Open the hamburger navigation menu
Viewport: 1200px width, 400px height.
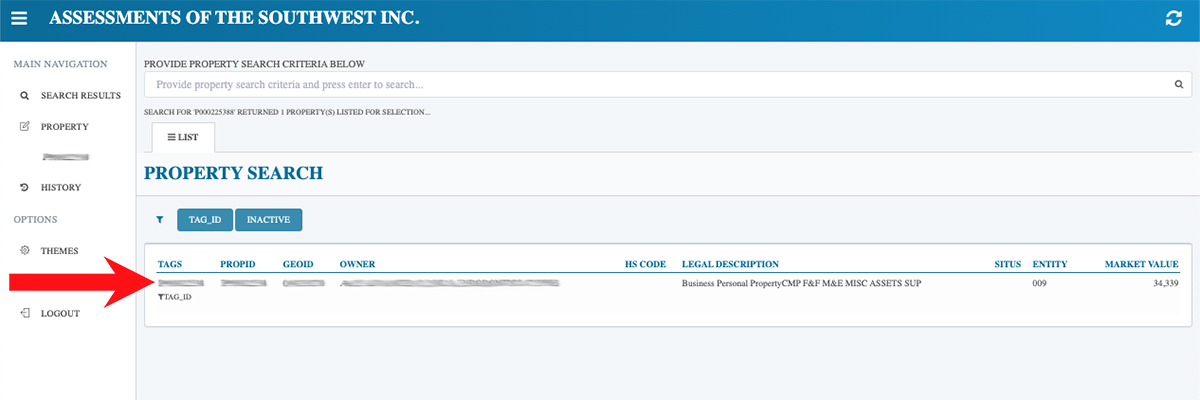(x=19, y=19)
